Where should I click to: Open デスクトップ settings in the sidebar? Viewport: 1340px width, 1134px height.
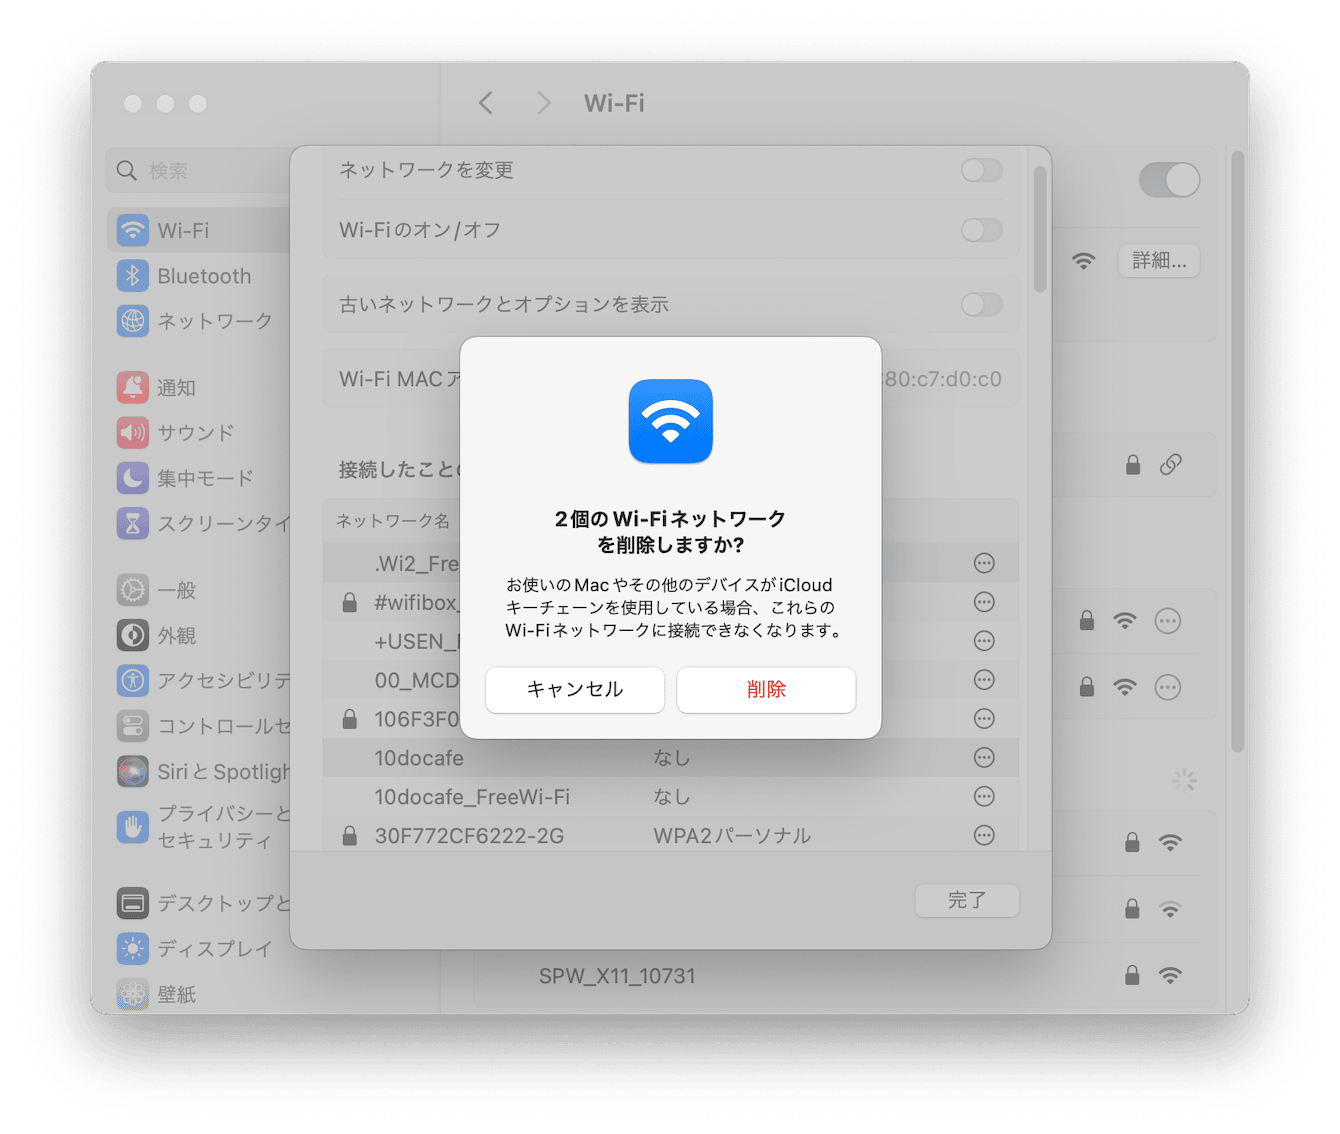click(198, 903)
